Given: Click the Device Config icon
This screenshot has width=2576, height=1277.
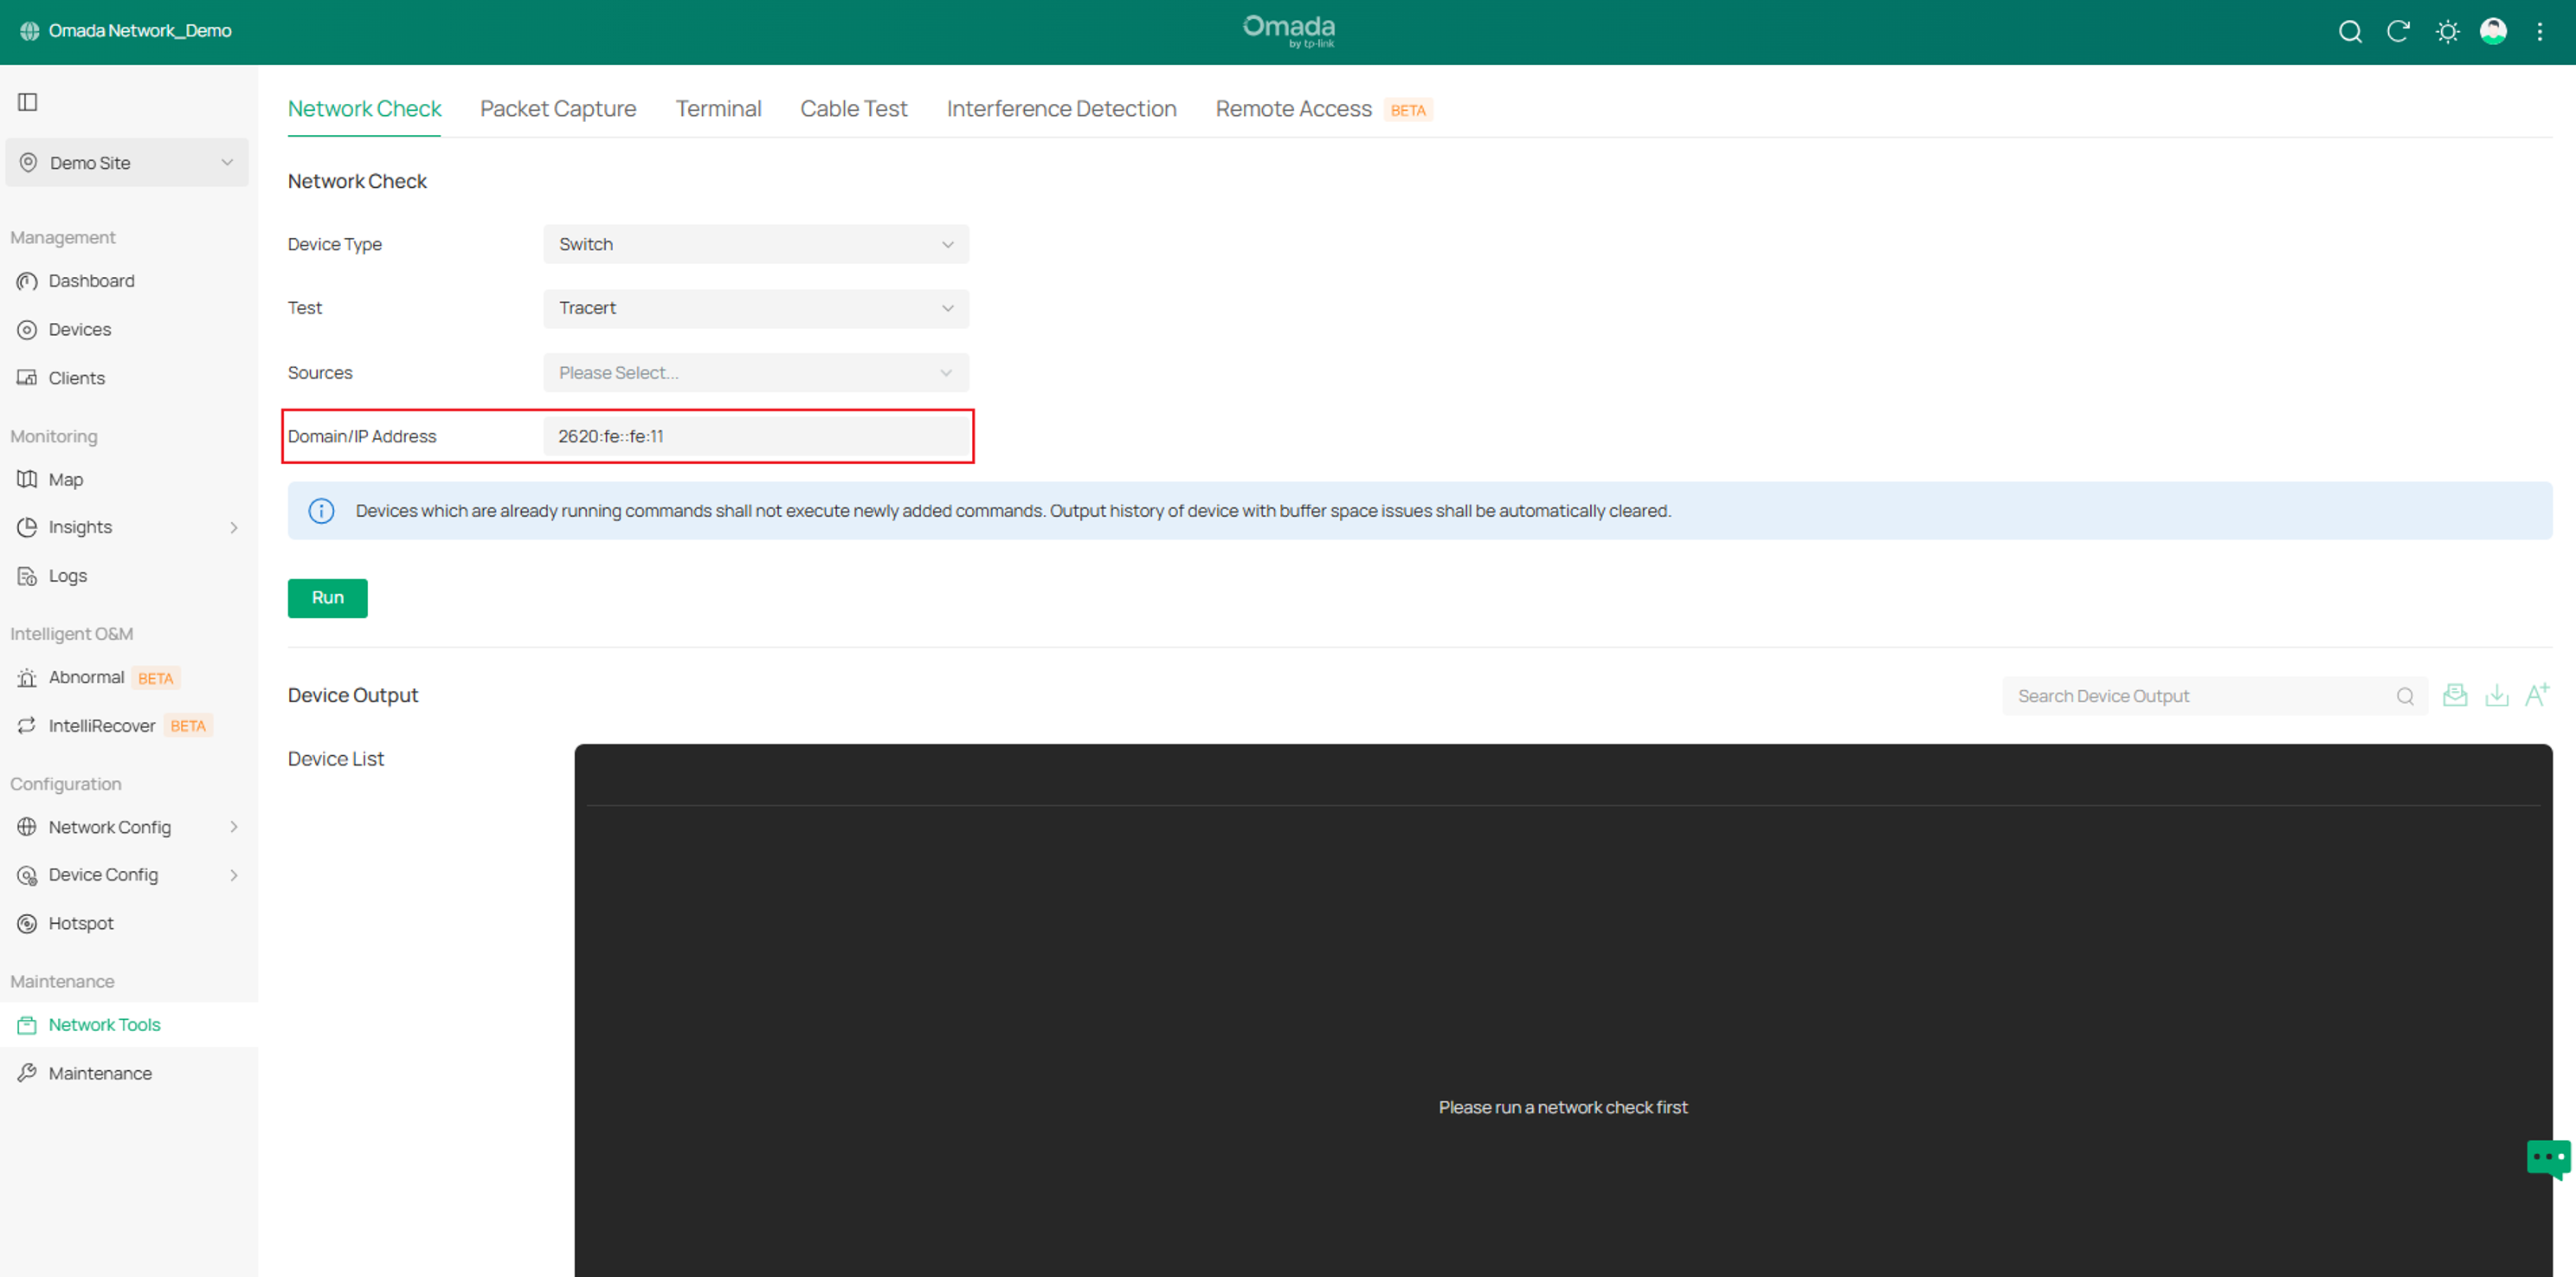Looking at the screenshot, I should click(x=27, y=875).
